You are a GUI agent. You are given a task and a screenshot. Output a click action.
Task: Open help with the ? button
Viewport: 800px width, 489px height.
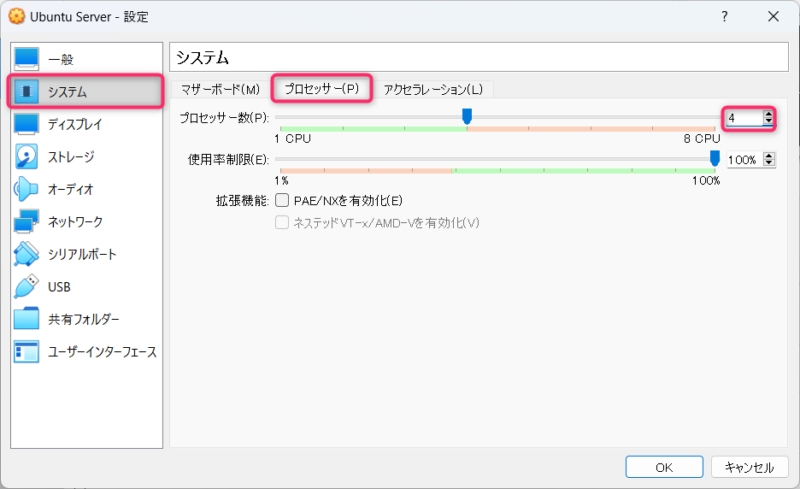(x=724, y=16)
